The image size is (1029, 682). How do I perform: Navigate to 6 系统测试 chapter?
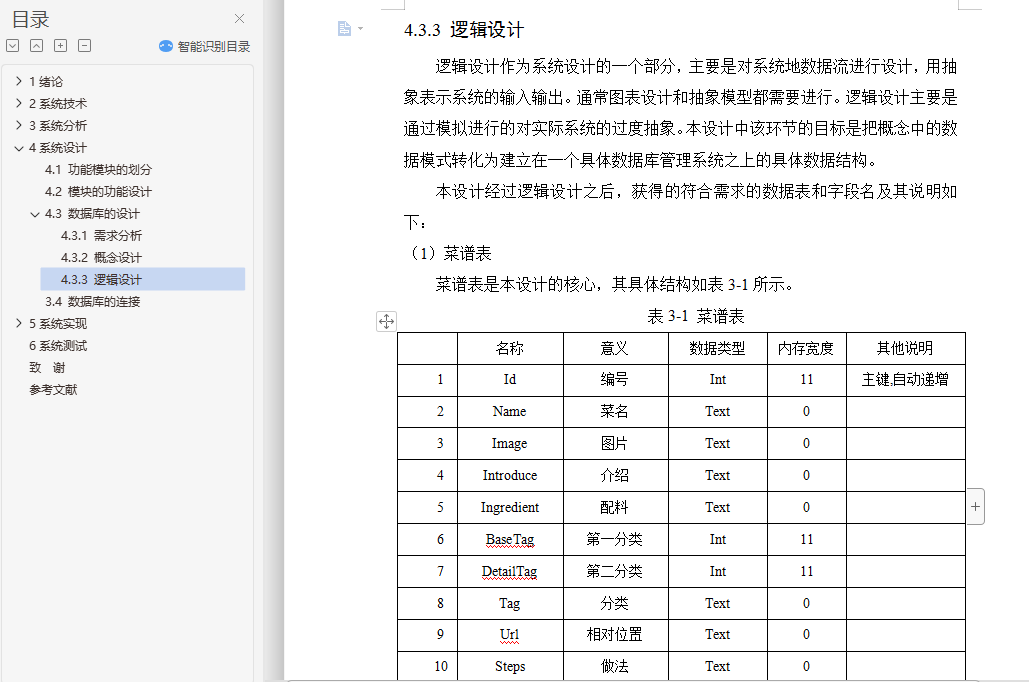[x=58, y=346]
